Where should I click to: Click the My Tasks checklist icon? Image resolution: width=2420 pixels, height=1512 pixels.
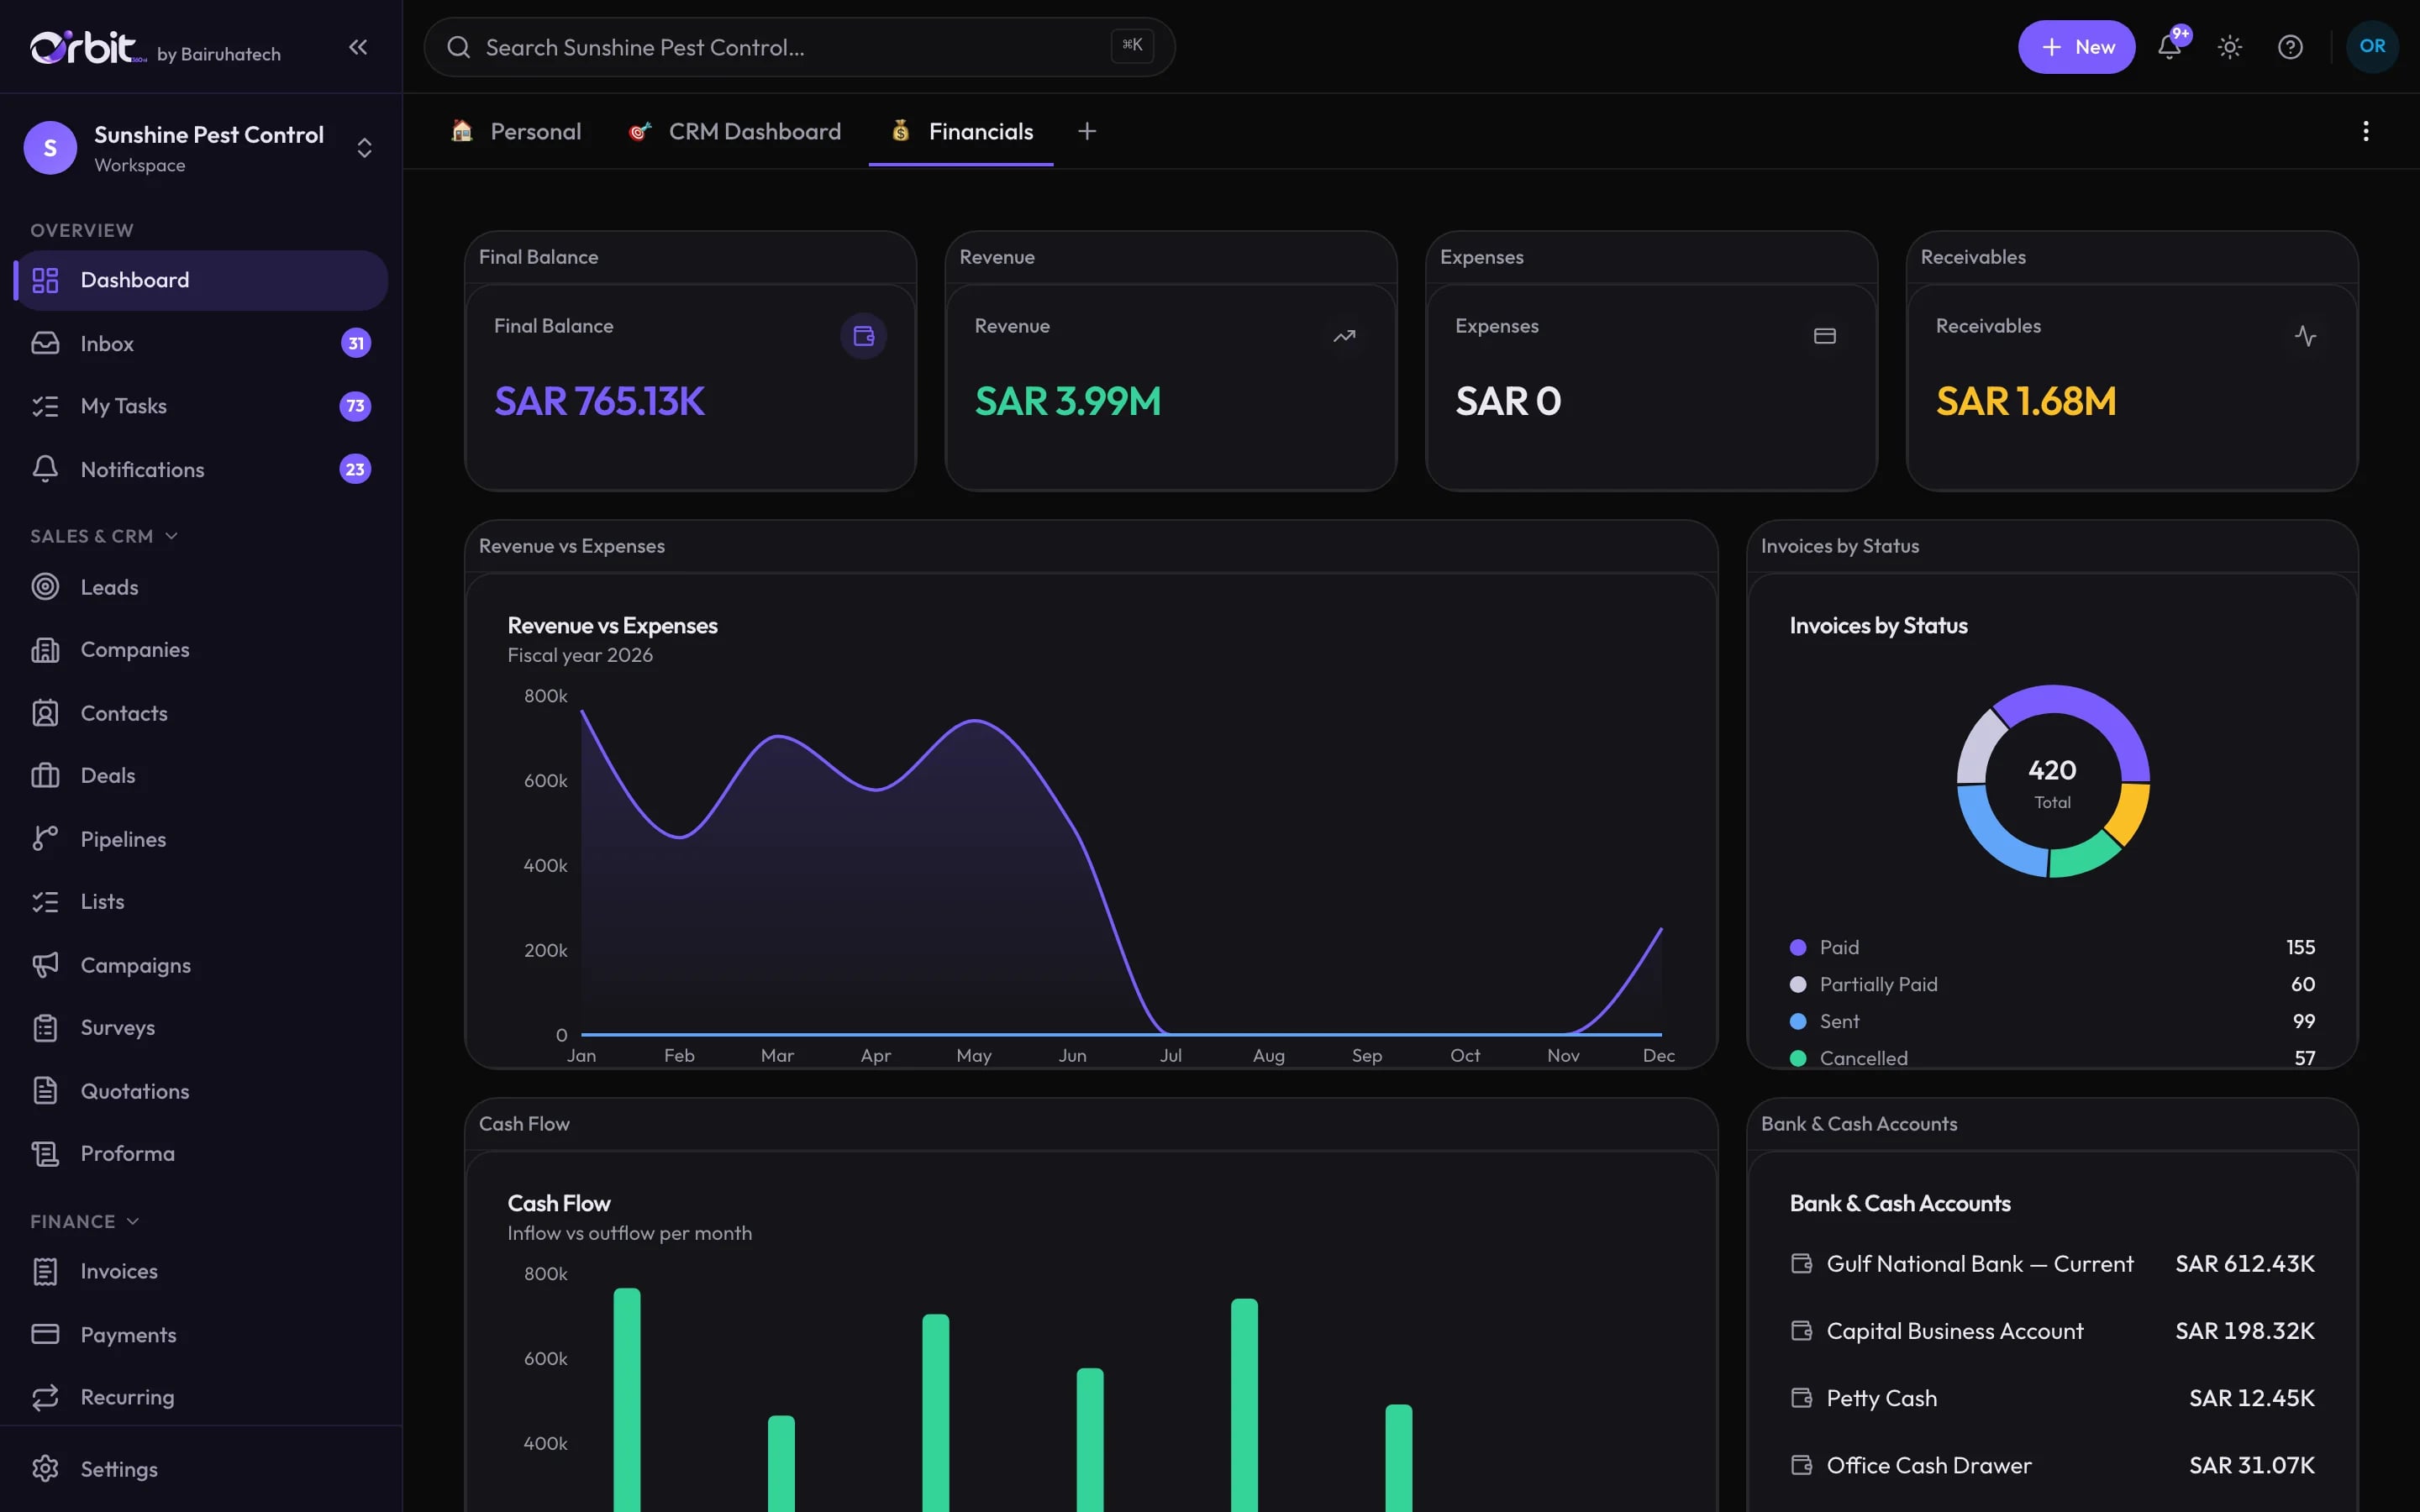point(45,406)
